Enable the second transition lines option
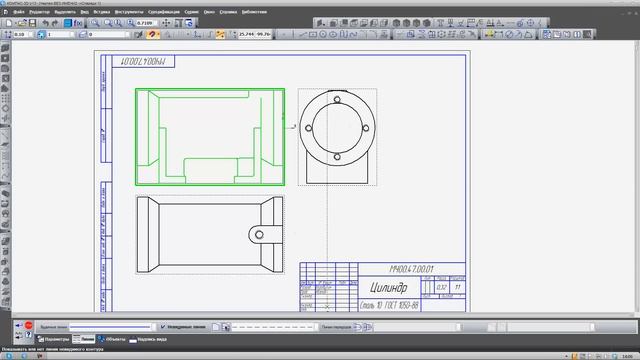 click(367, 327)
